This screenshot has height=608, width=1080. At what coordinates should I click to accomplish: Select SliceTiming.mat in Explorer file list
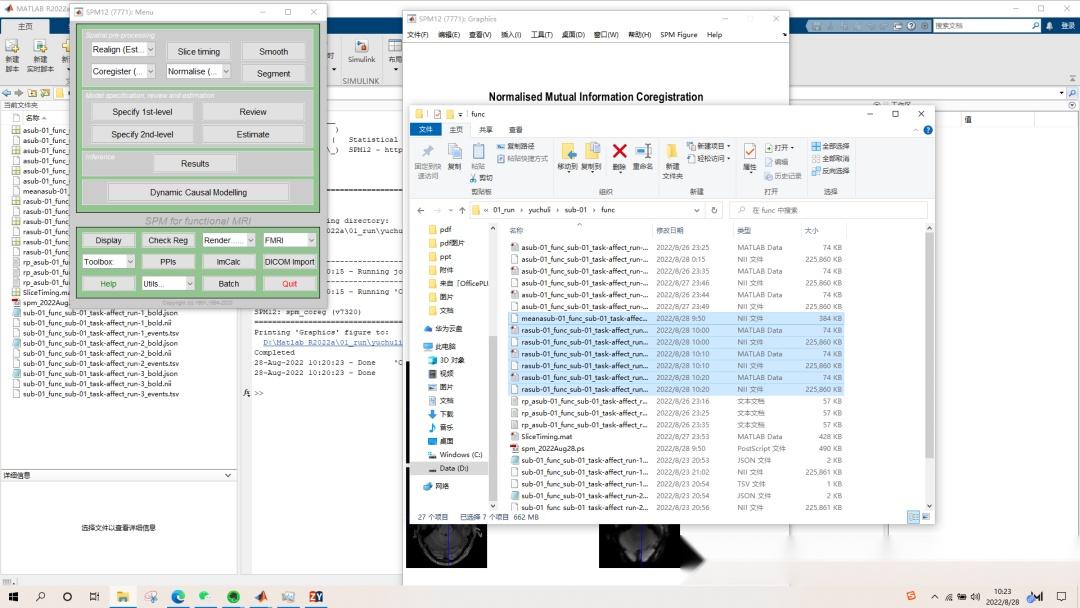point(676,437)
